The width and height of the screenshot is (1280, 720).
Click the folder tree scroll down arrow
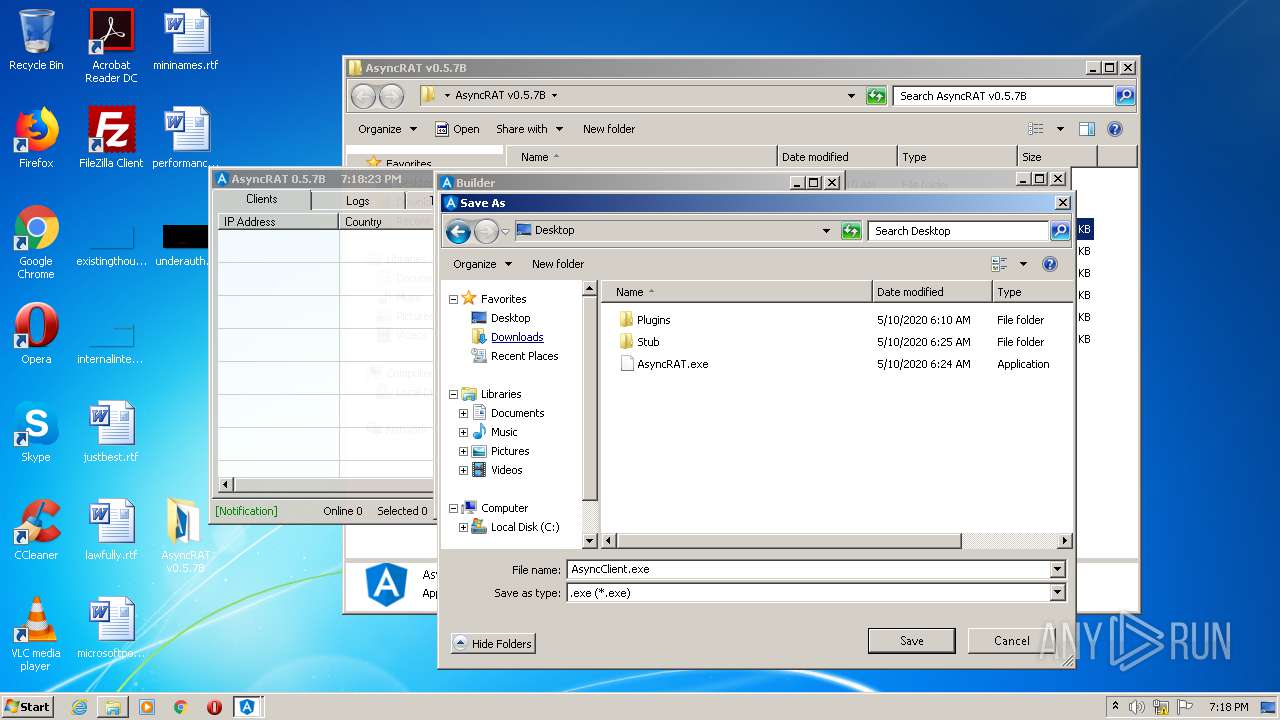[590, 541]
